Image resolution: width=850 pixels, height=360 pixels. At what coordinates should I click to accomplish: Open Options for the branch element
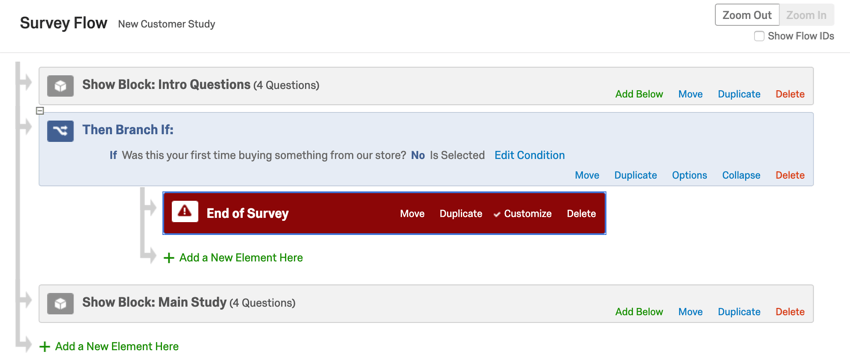pyautogui.click(x=690, y=175)
